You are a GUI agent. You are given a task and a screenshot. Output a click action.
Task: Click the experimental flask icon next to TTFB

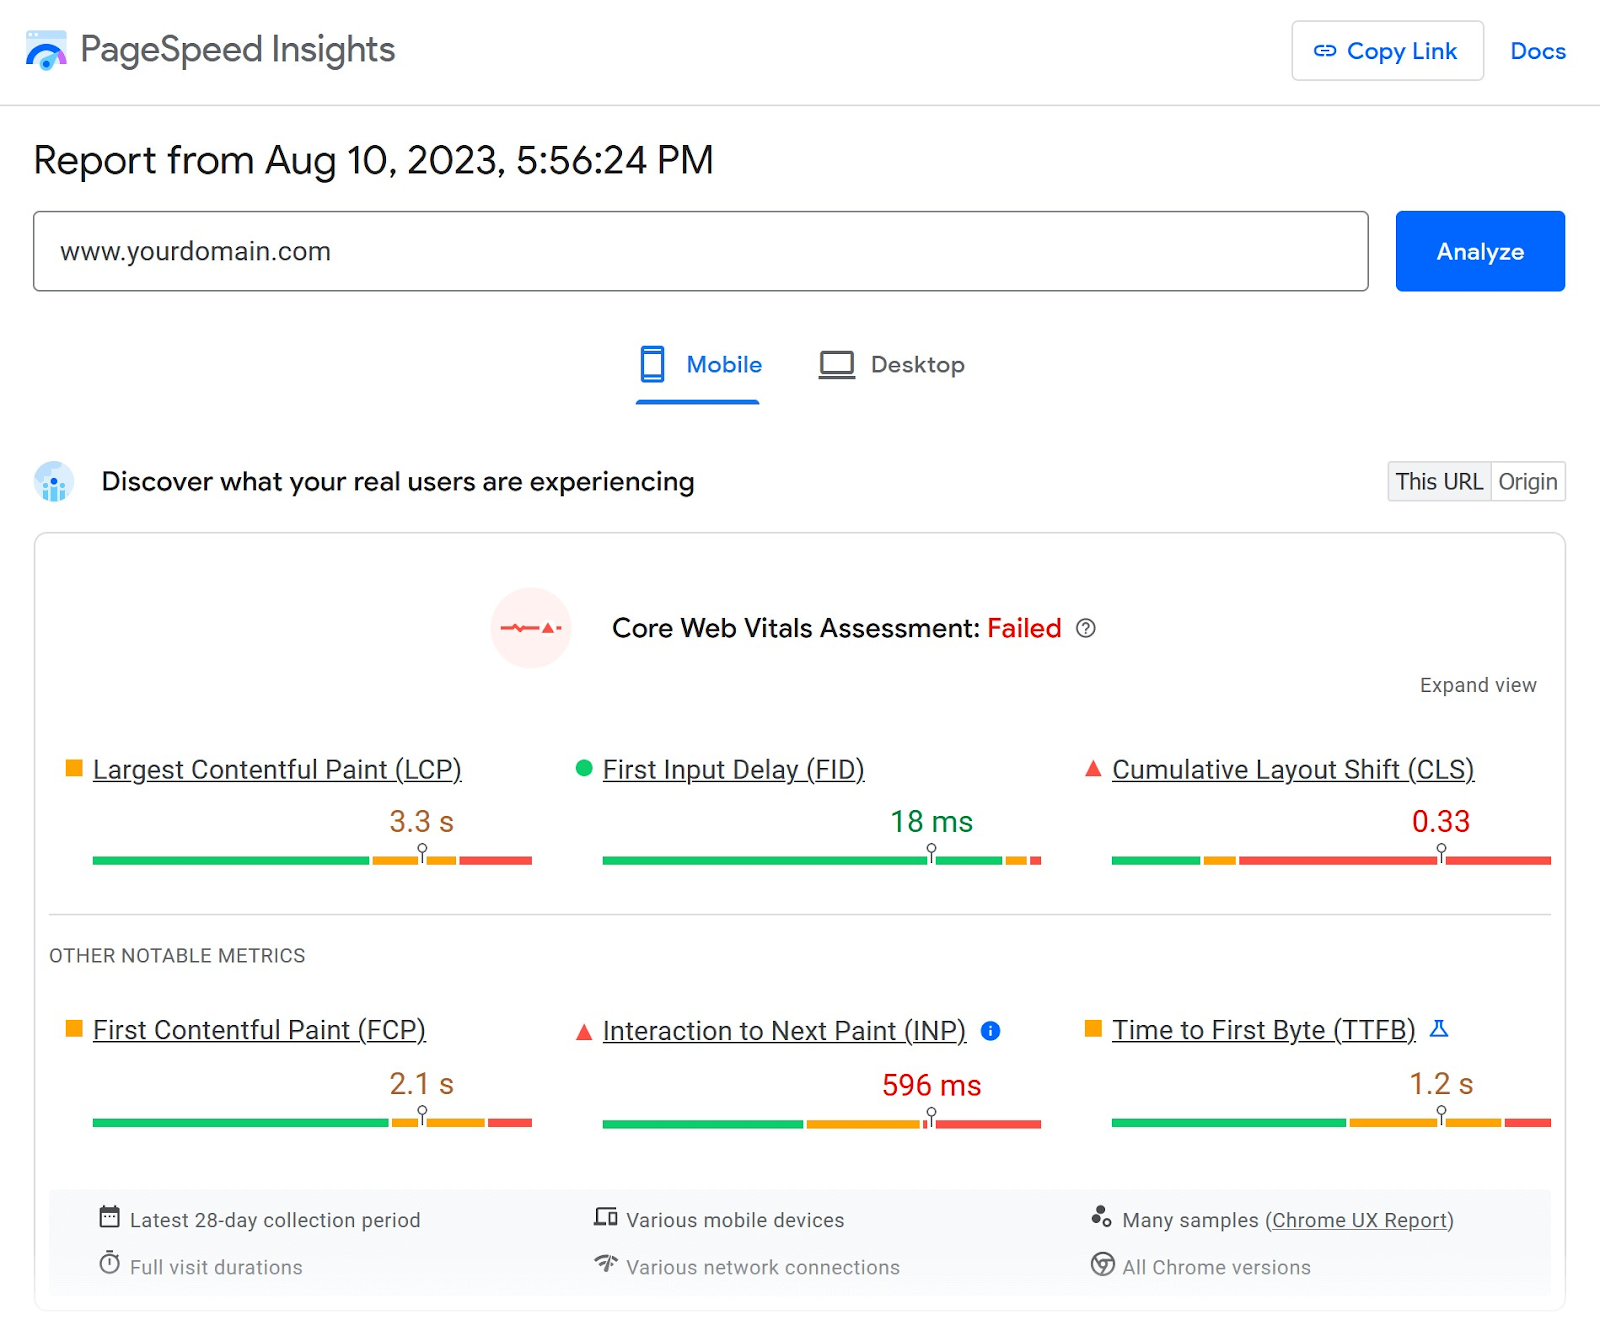click(1440, 1028)
